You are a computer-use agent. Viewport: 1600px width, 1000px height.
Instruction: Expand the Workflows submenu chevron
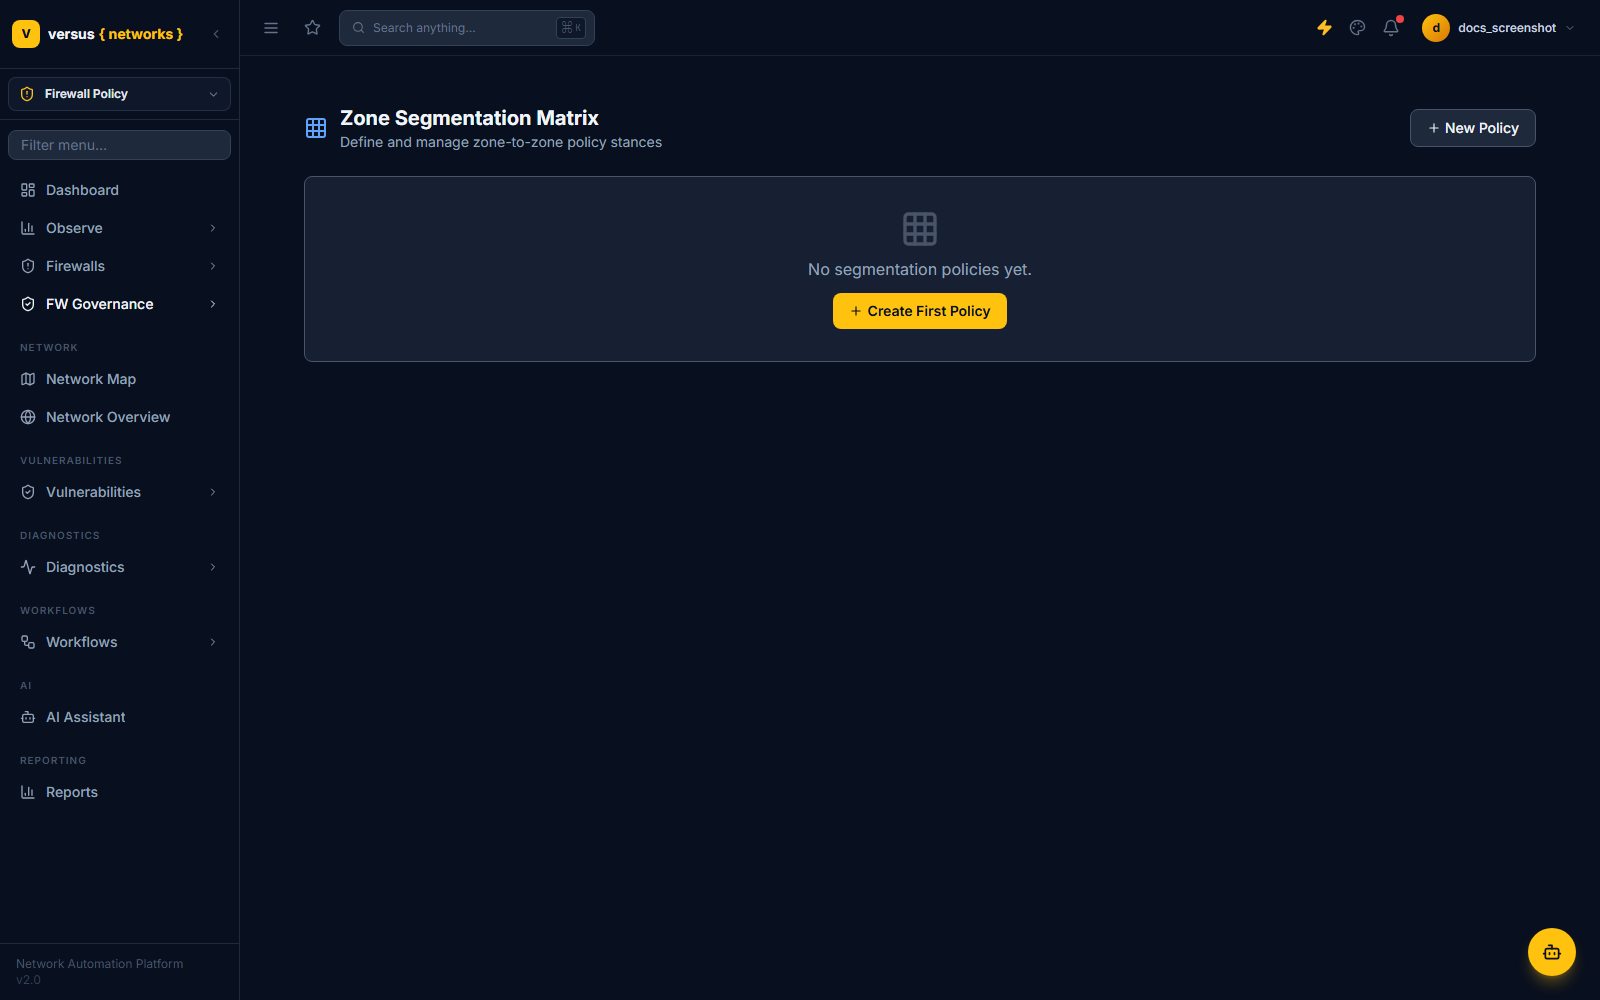tap(213, 642)
